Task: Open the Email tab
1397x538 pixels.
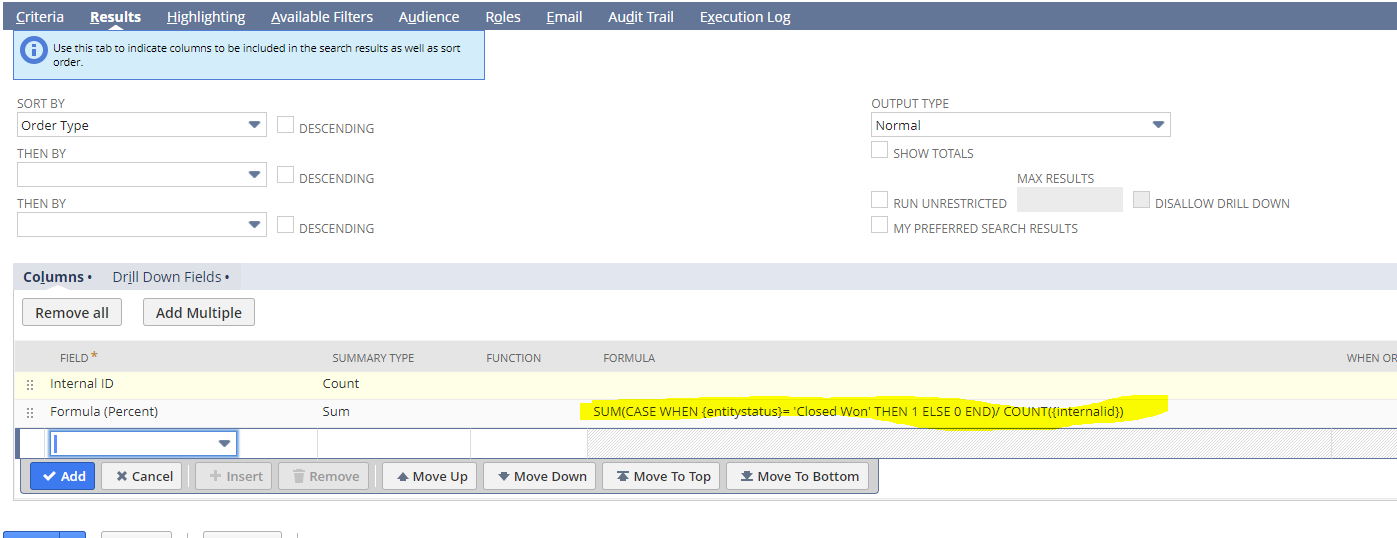Action: click(564, 17)
